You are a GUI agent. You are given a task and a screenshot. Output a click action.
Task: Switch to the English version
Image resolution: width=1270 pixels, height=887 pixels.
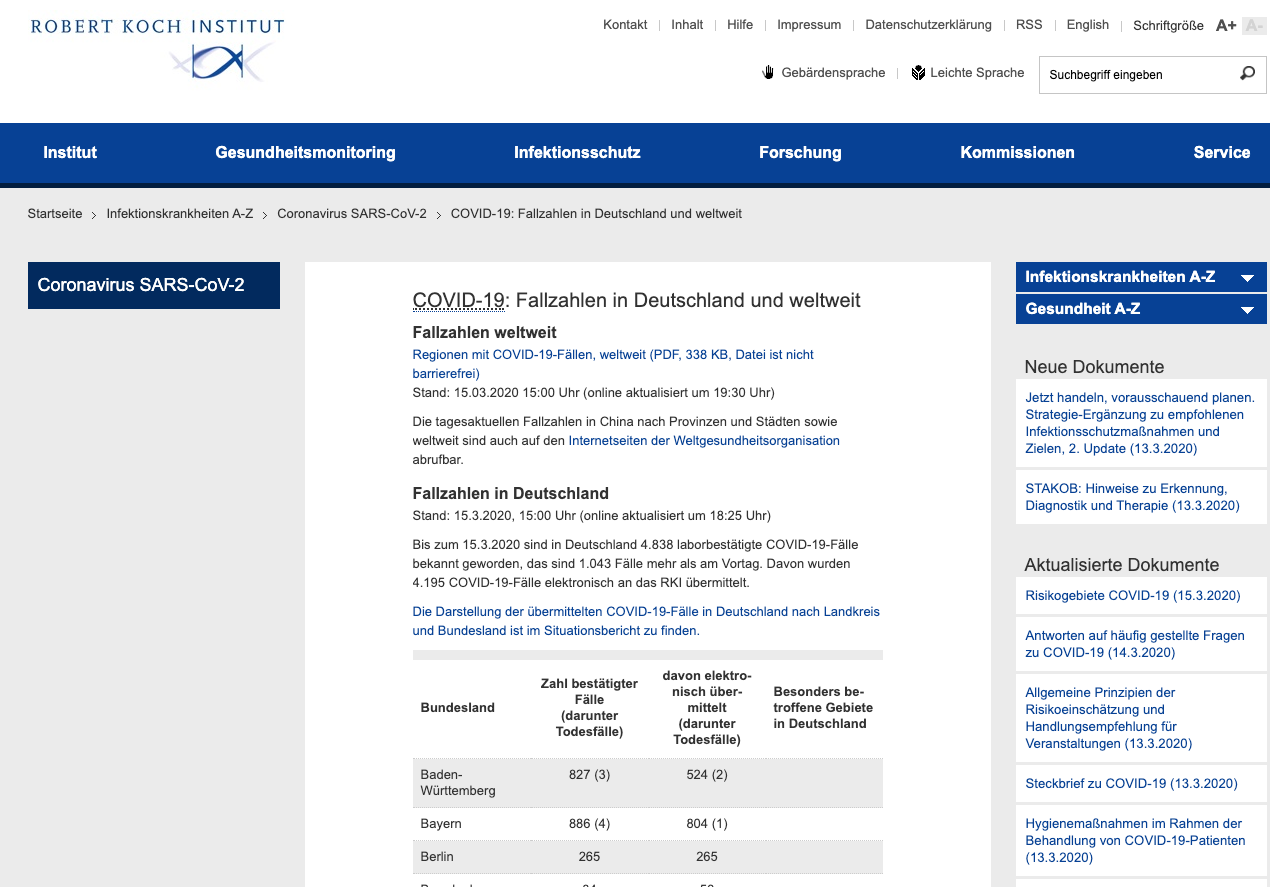pos(1087,25)
